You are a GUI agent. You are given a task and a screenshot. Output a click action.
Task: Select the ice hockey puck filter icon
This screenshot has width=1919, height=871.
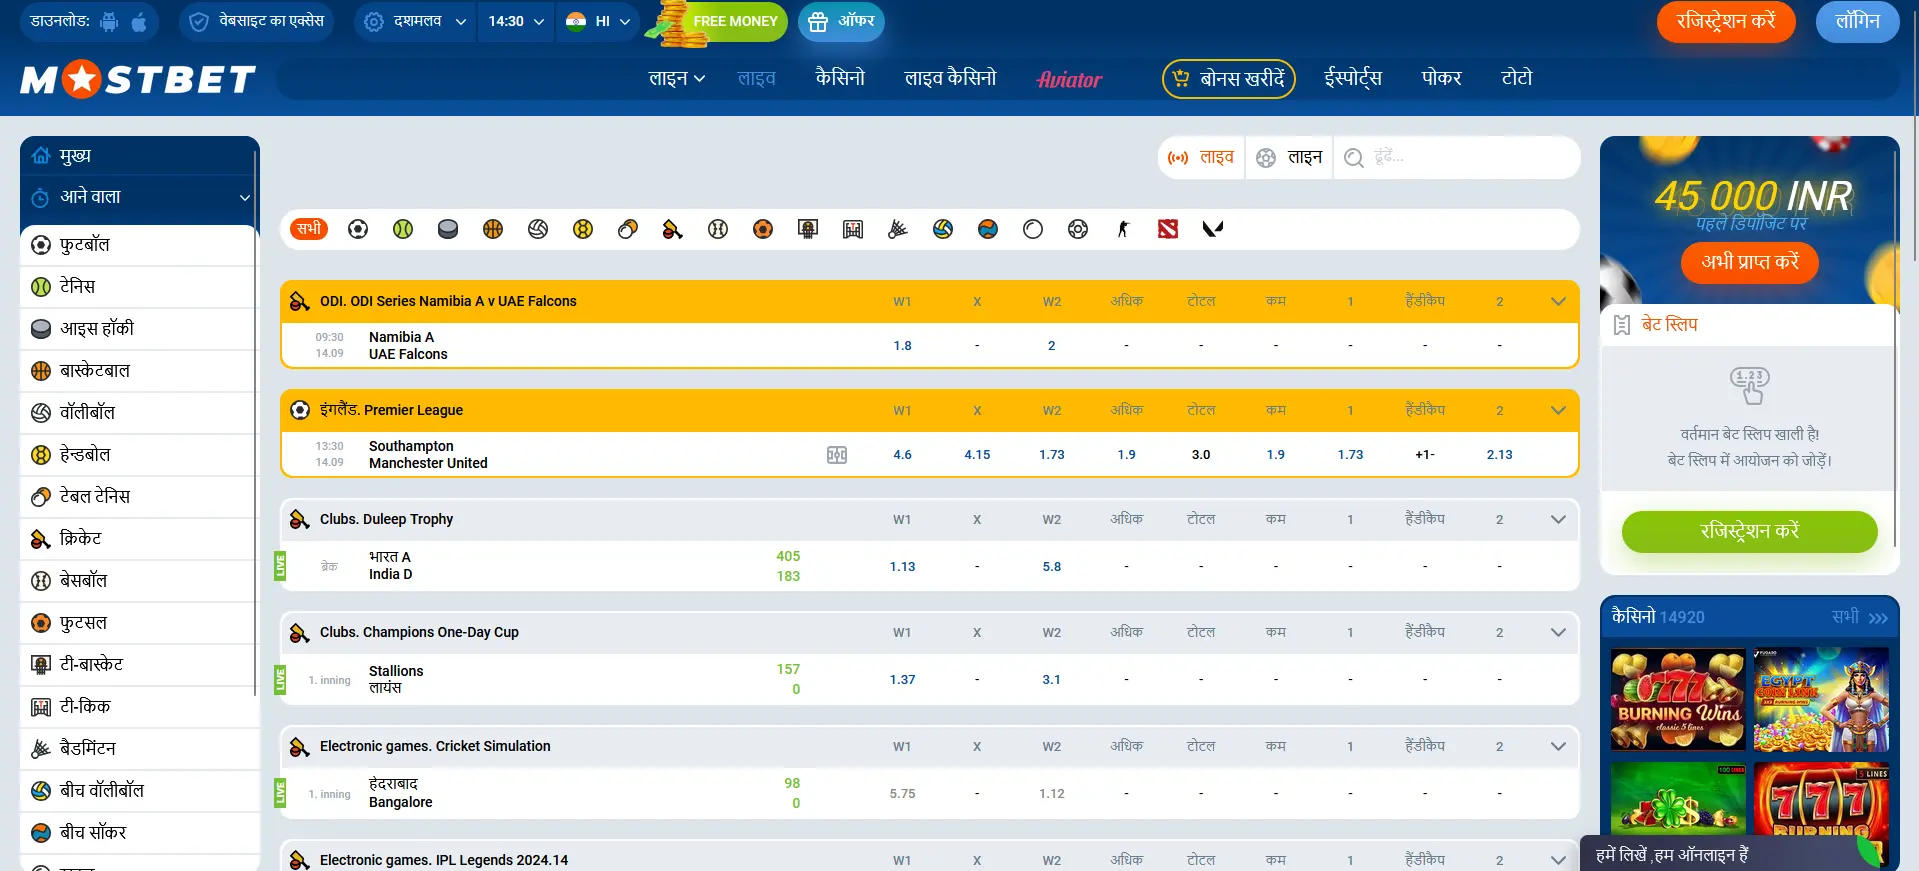point(448,229)
